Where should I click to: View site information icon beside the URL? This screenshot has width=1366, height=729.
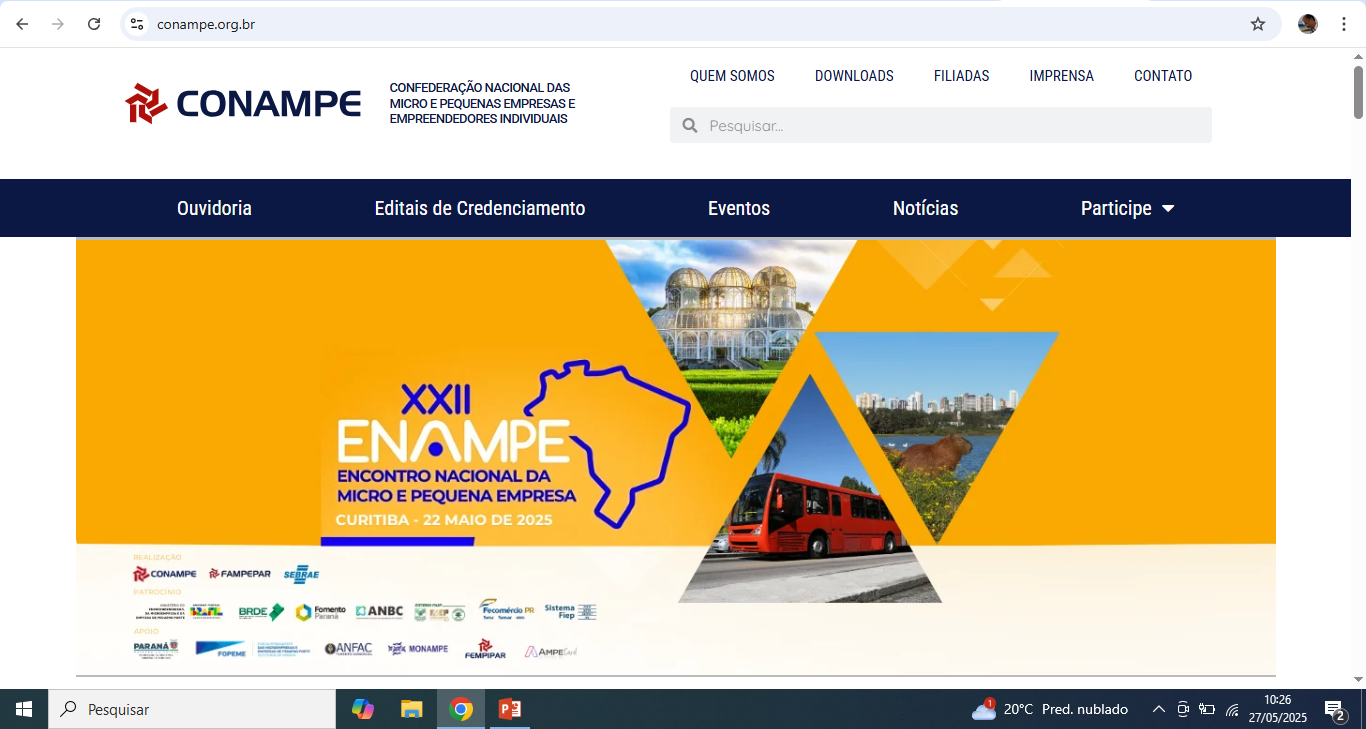137,24
